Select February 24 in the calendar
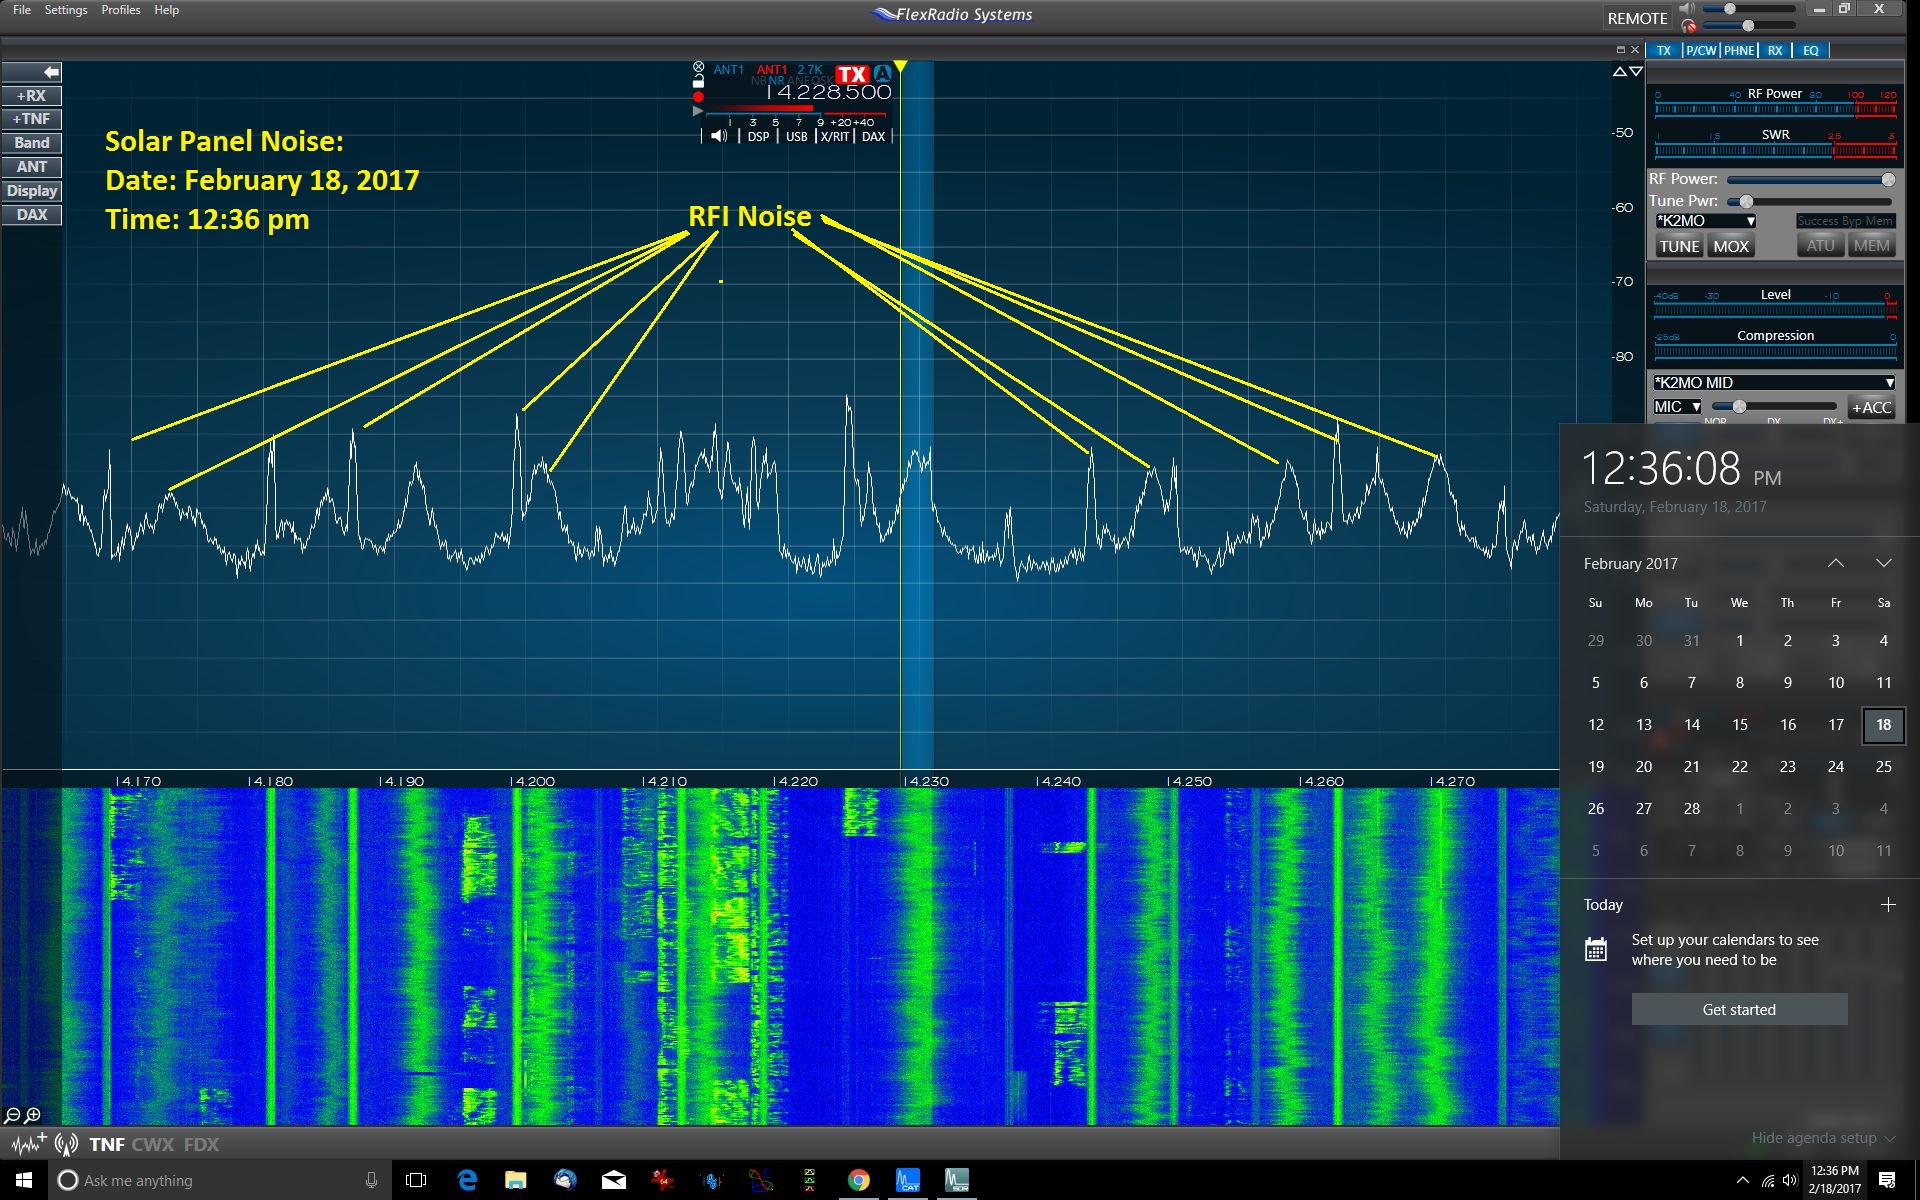 coord(1835,767)
